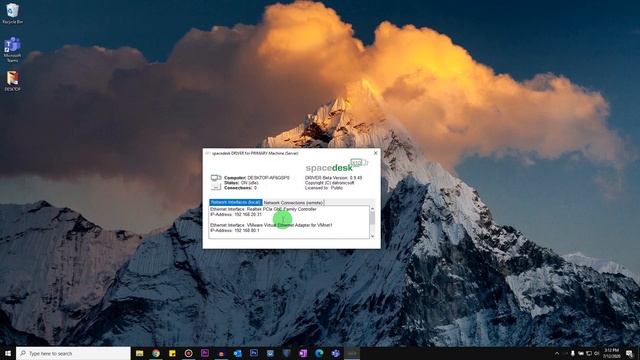Open the red screen recorder taskbar icon
Image resolution: width=640 pixels, height=360 pixels.
coord(189,353)
